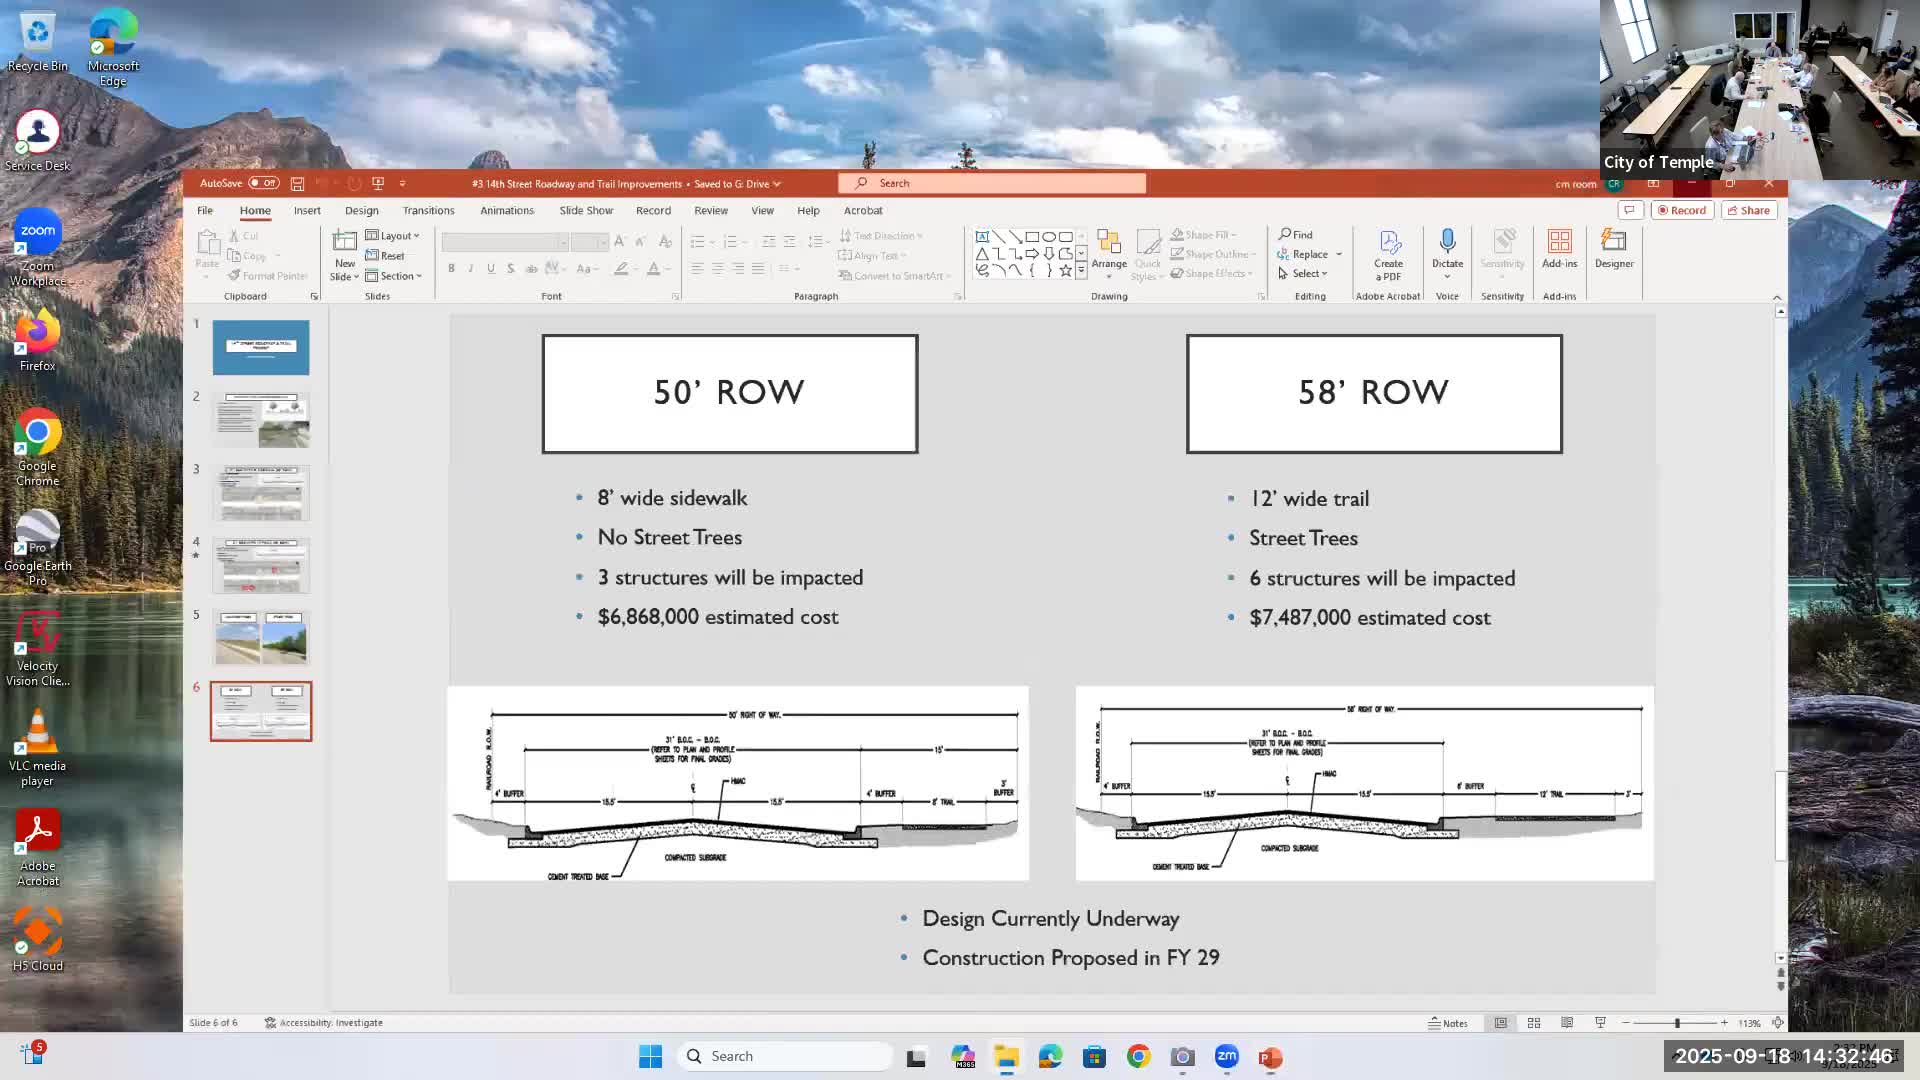Open the Add-ins icon
The image size is (1920, 1080).
click(1559, 248)
